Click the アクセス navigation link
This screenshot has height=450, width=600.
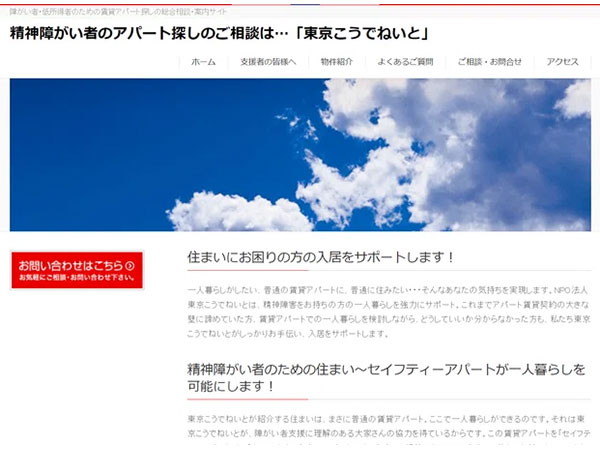tap(562, 61)
